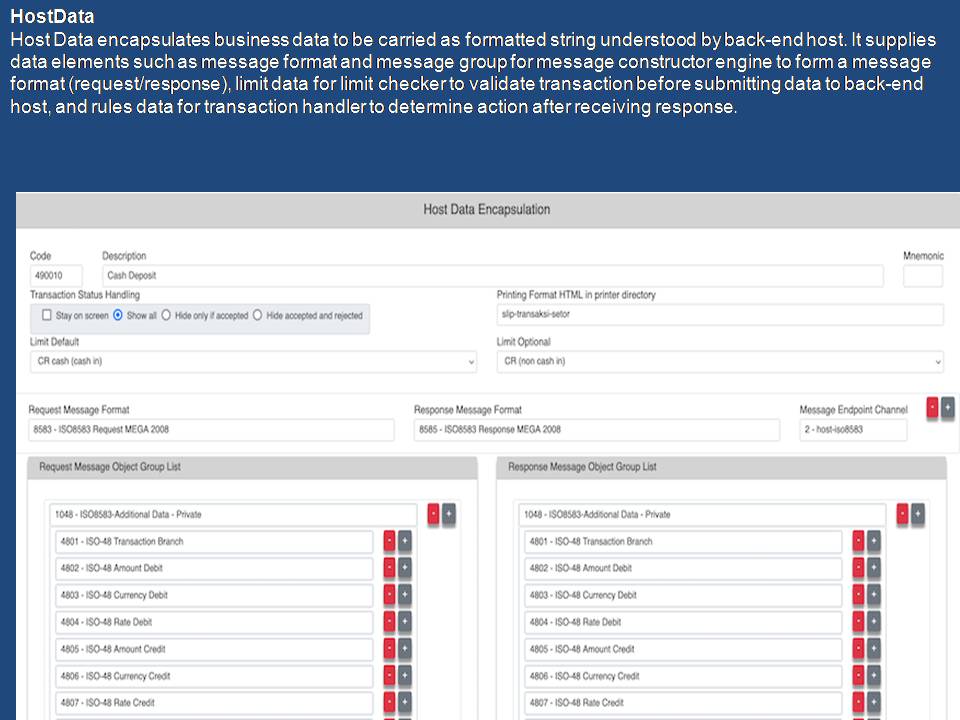Add item after request group 1048 ISO8583-Additional Data
Screen dimensions: 960x720
point(449,514)
